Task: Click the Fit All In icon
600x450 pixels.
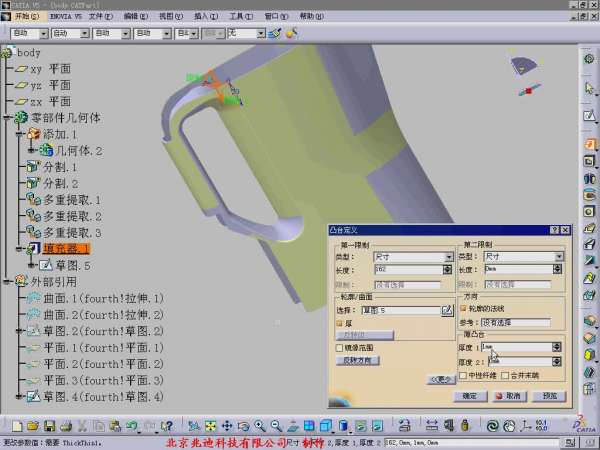Action: 211,426
